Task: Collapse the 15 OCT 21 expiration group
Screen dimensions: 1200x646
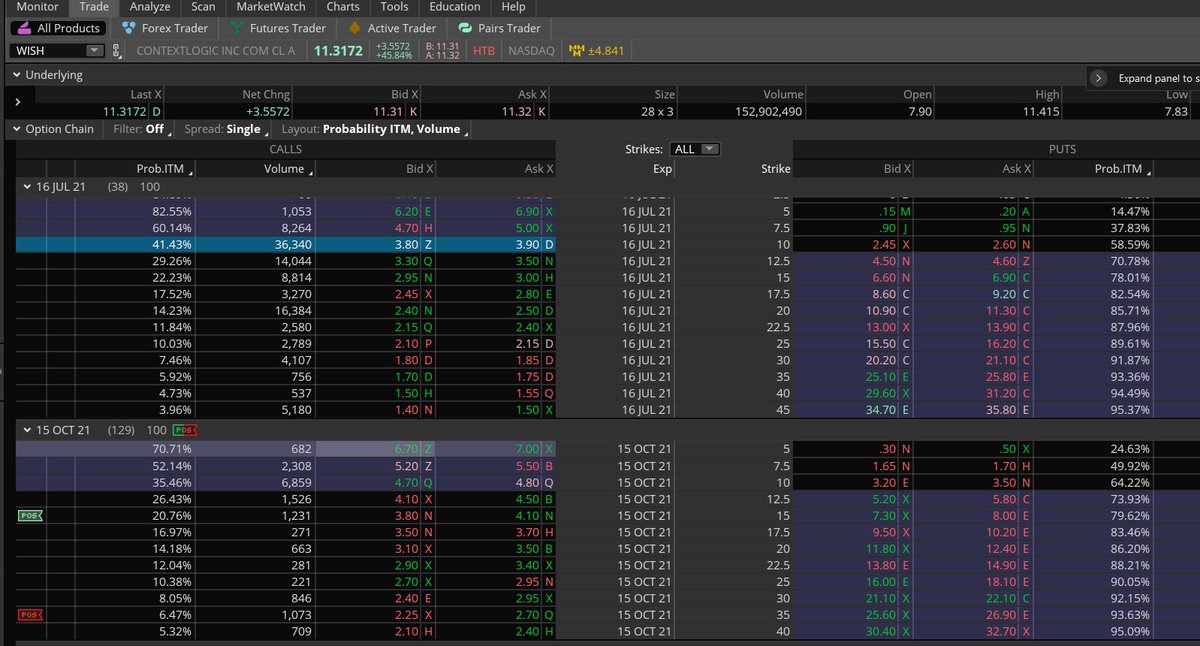Action: (x=26, y=430)
